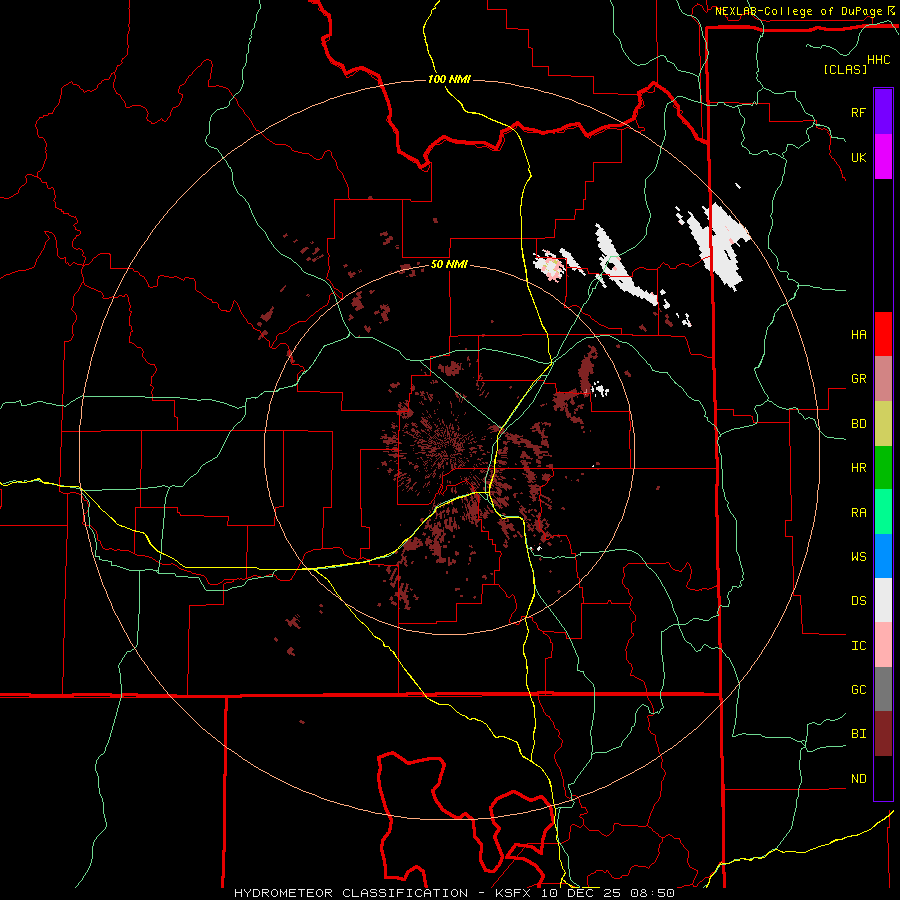Image resolution: width=900 pixels, height=900 pixels.
Task: Click the "BI" legend label
Action: [859, 734]
